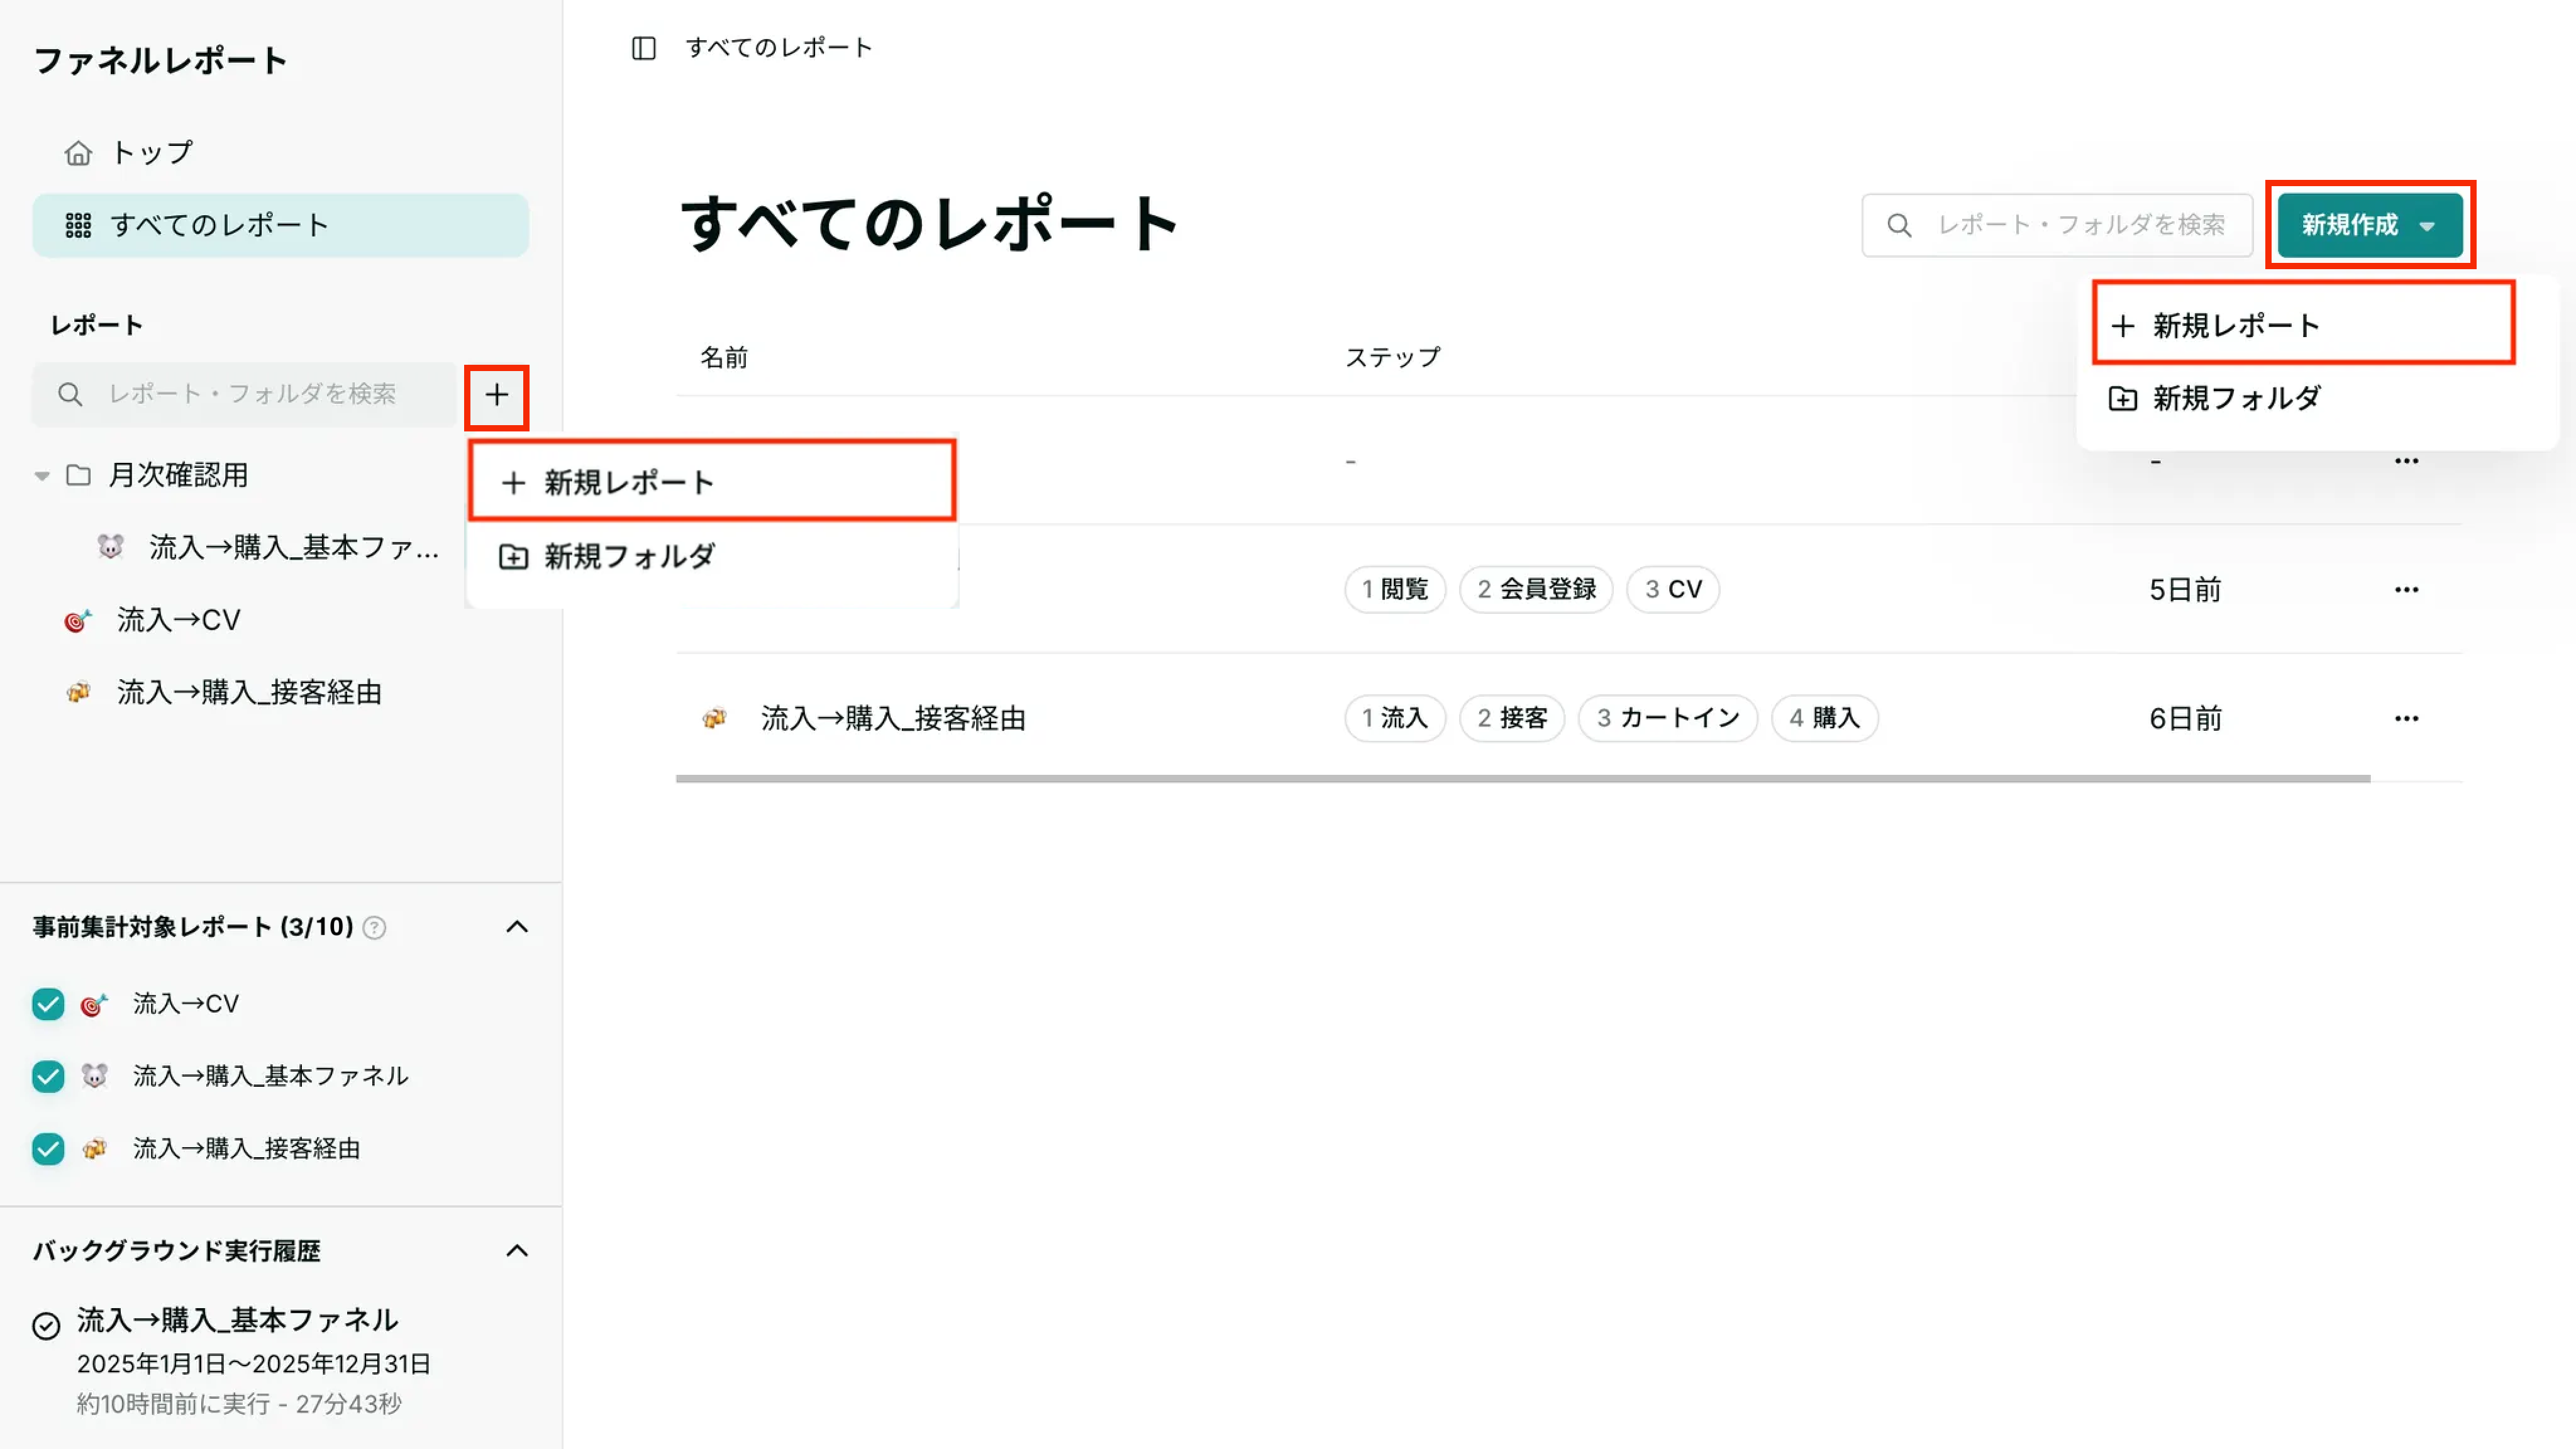
Task: Uncheck the 流入→購入_基本ファネル checkbox
Action: point(47,1076)
